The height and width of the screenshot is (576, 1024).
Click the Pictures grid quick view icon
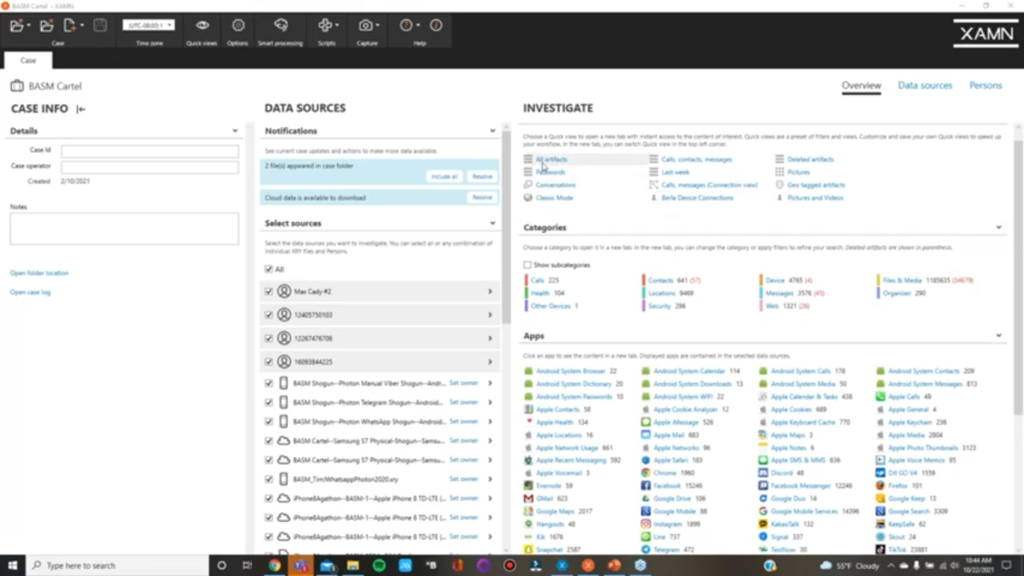pyautogui.click(x=780, y=172)
